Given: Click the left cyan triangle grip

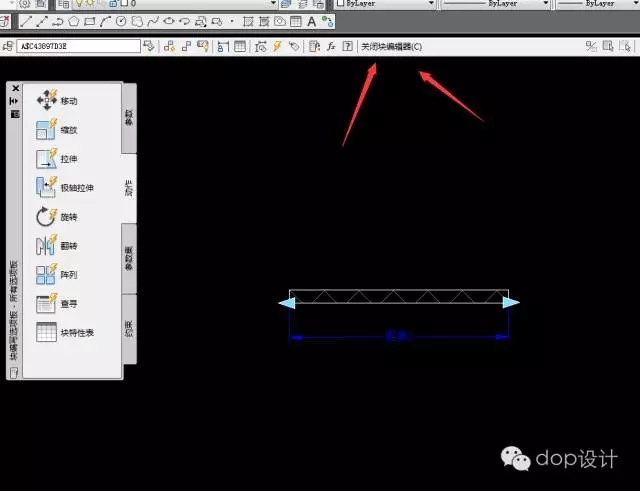Looking at the screenshot, I should coord(286,302).
